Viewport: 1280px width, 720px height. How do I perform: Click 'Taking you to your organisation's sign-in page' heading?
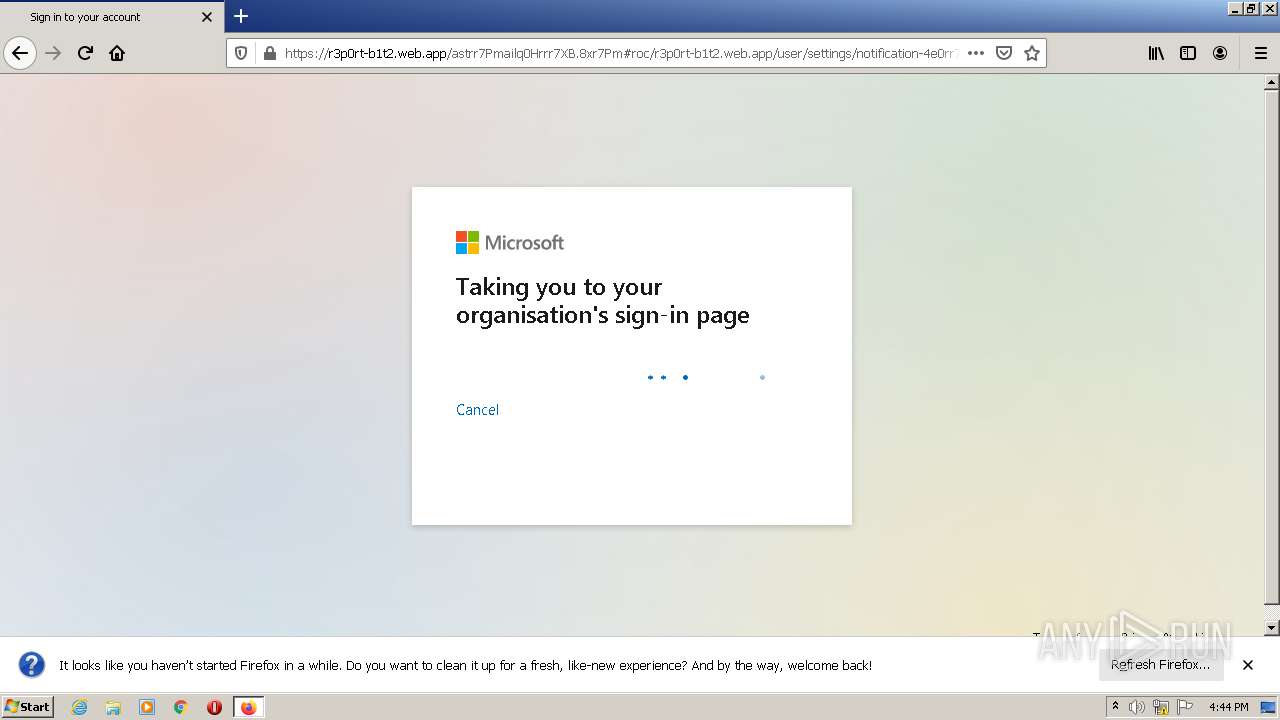pos(602,301)
